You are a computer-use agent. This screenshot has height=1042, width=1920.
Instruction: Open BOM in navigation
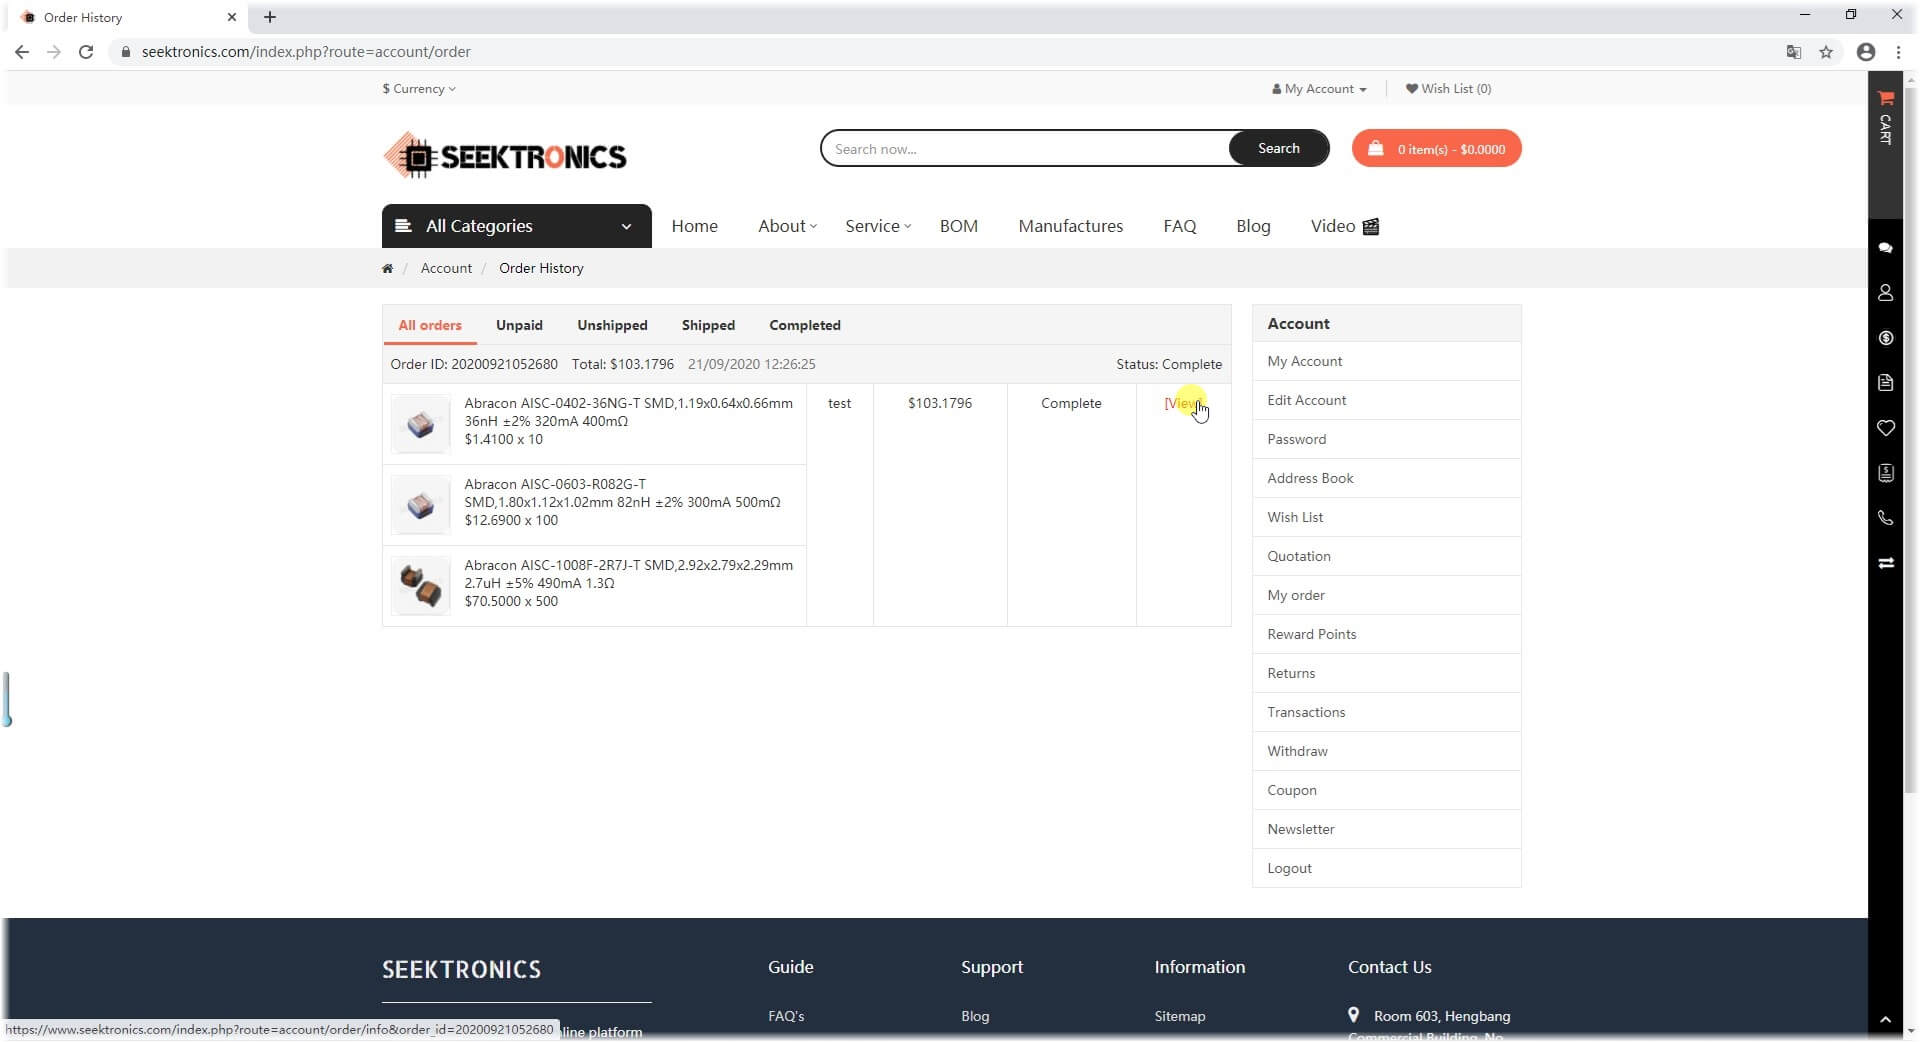(x=958, y=226)
